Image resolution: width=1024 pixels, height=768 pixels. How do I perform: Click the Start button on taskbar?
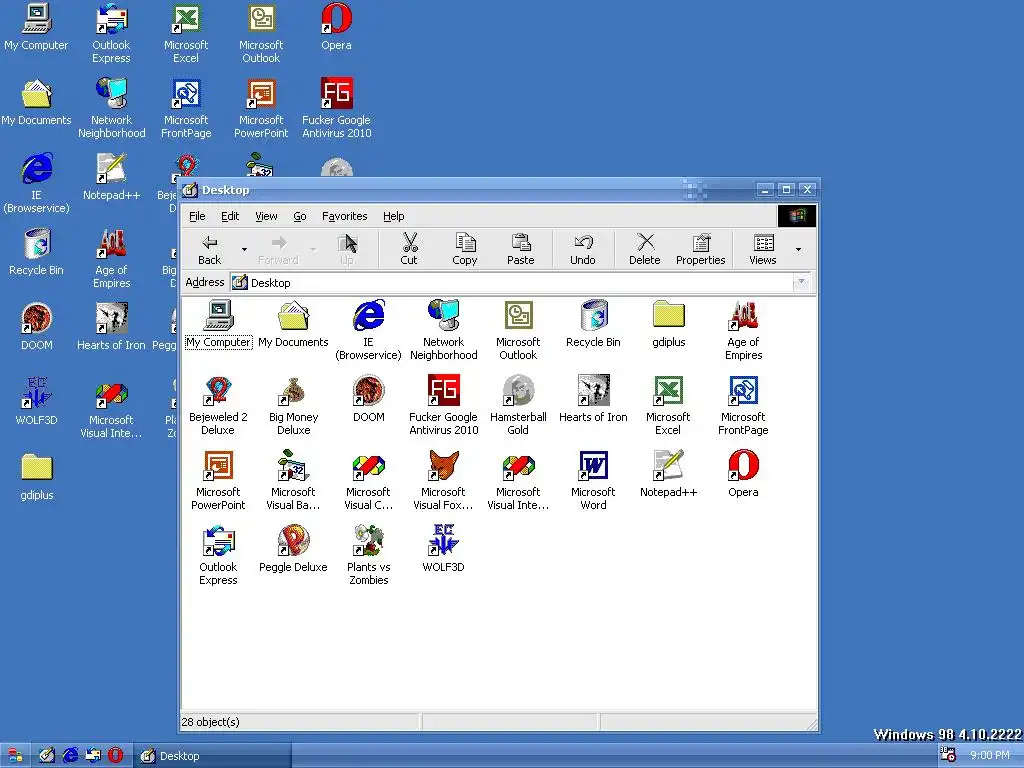coord(14,756)
